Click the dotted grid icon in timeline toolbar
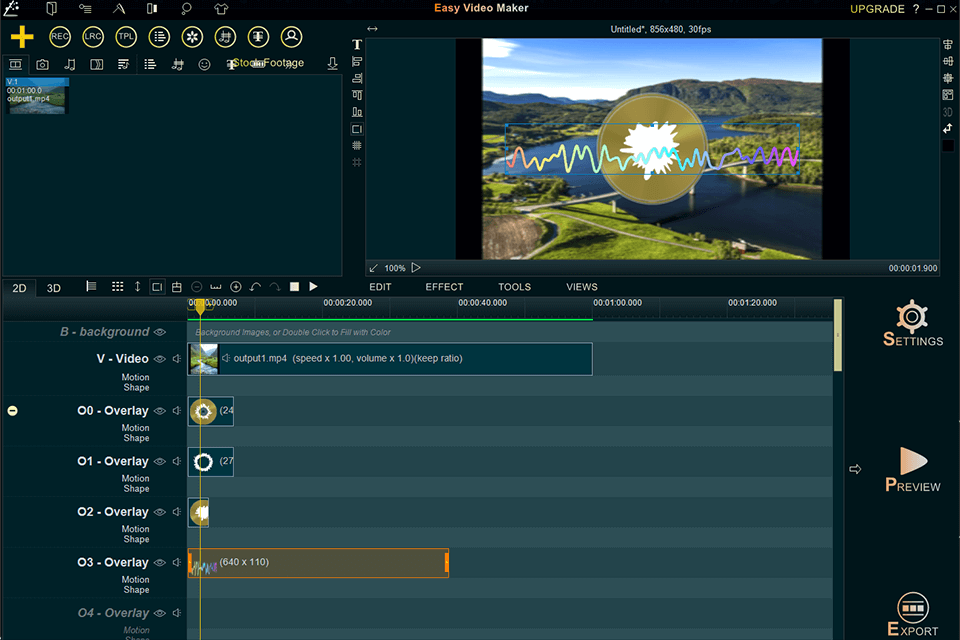 pos(118,287)
